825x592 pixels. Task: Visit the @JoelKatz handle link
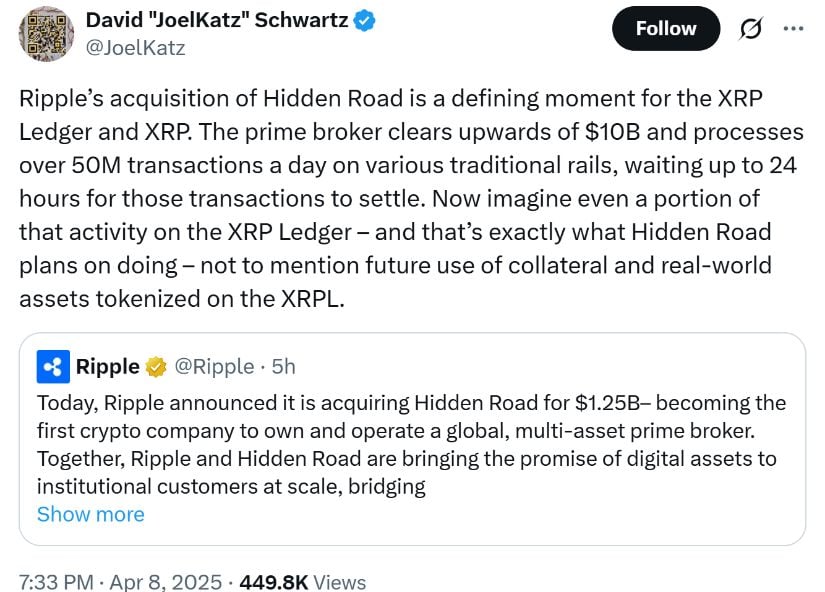click(x=129, y=47)
